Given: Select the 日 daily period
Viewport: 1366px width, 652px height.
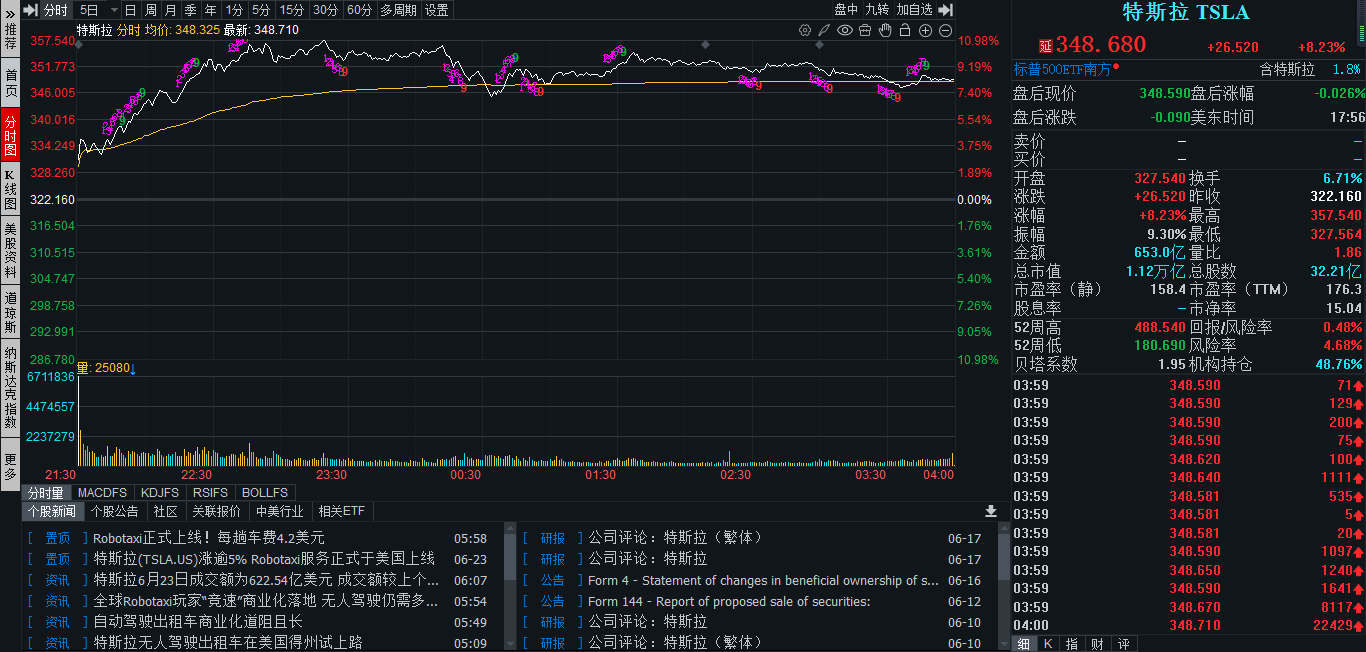Looking at the screenshot, I should 131,10.
